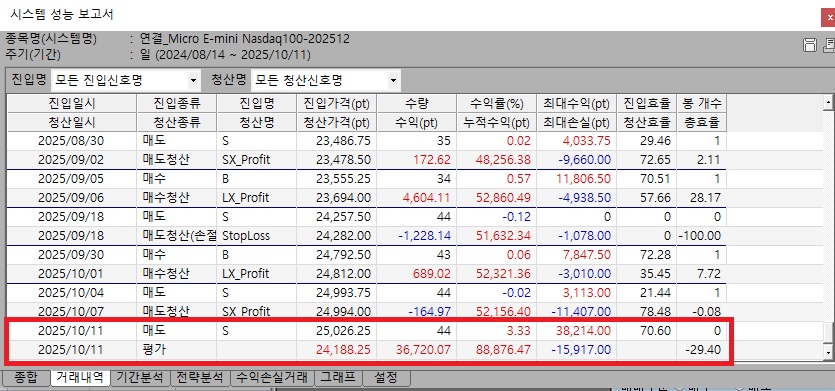Click the 진입일시 column header

(72, 103)
